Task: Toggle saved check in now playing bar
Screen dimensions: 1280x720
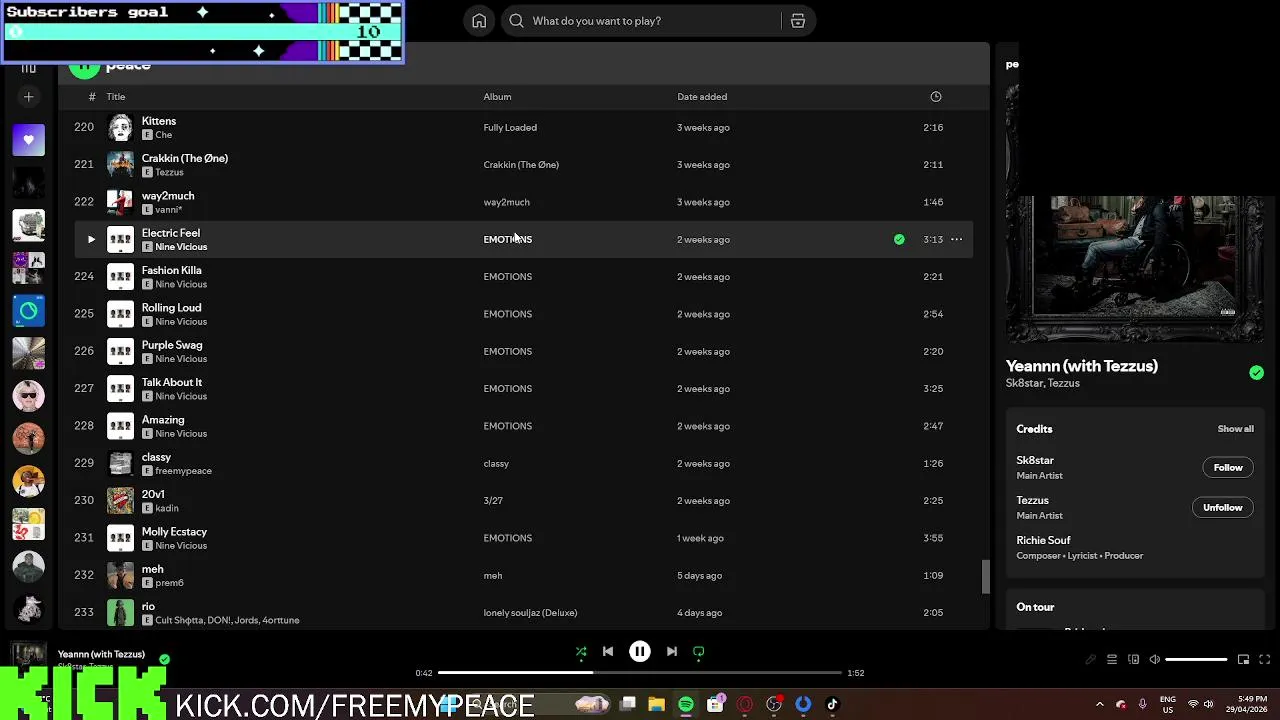Action: coord(164,660)
